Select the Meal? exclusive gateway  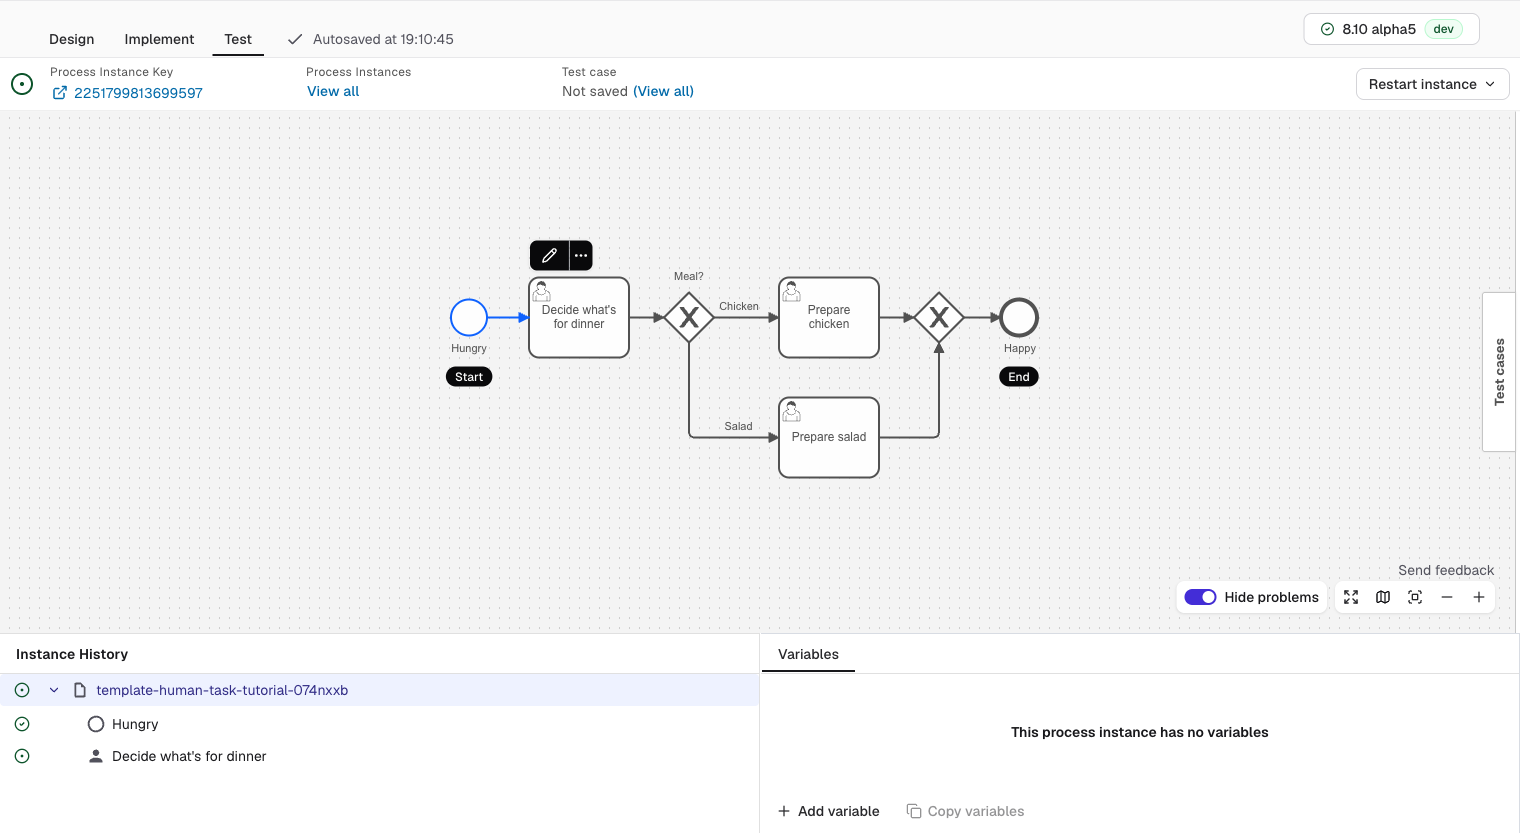click(x=689, y=318)
